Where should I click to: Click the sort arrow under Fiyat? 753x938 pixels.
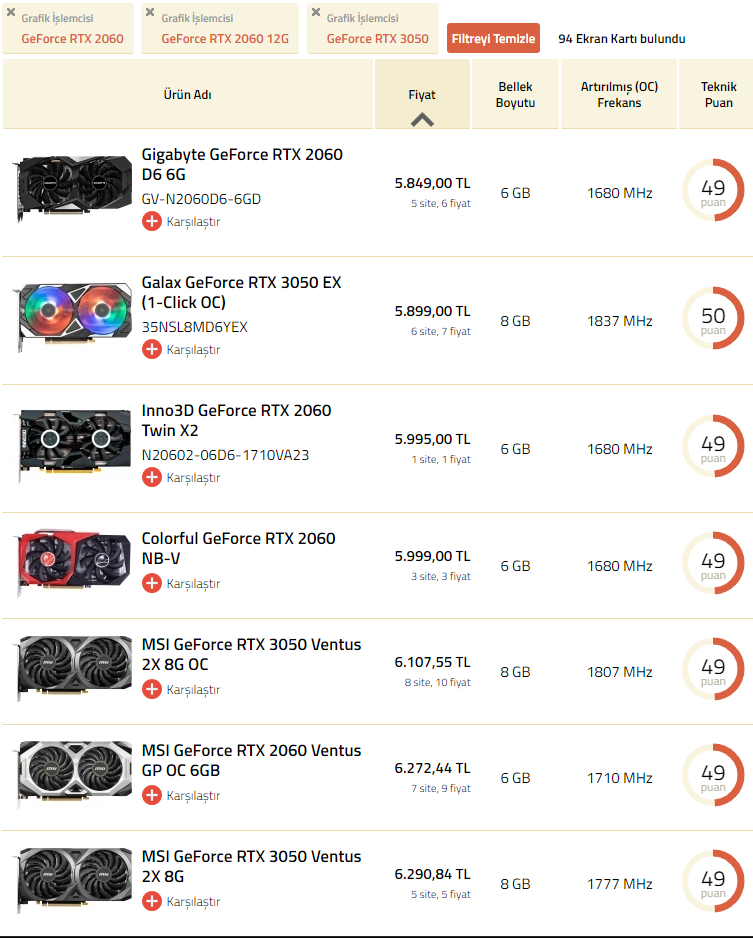(x=422, y=118)
